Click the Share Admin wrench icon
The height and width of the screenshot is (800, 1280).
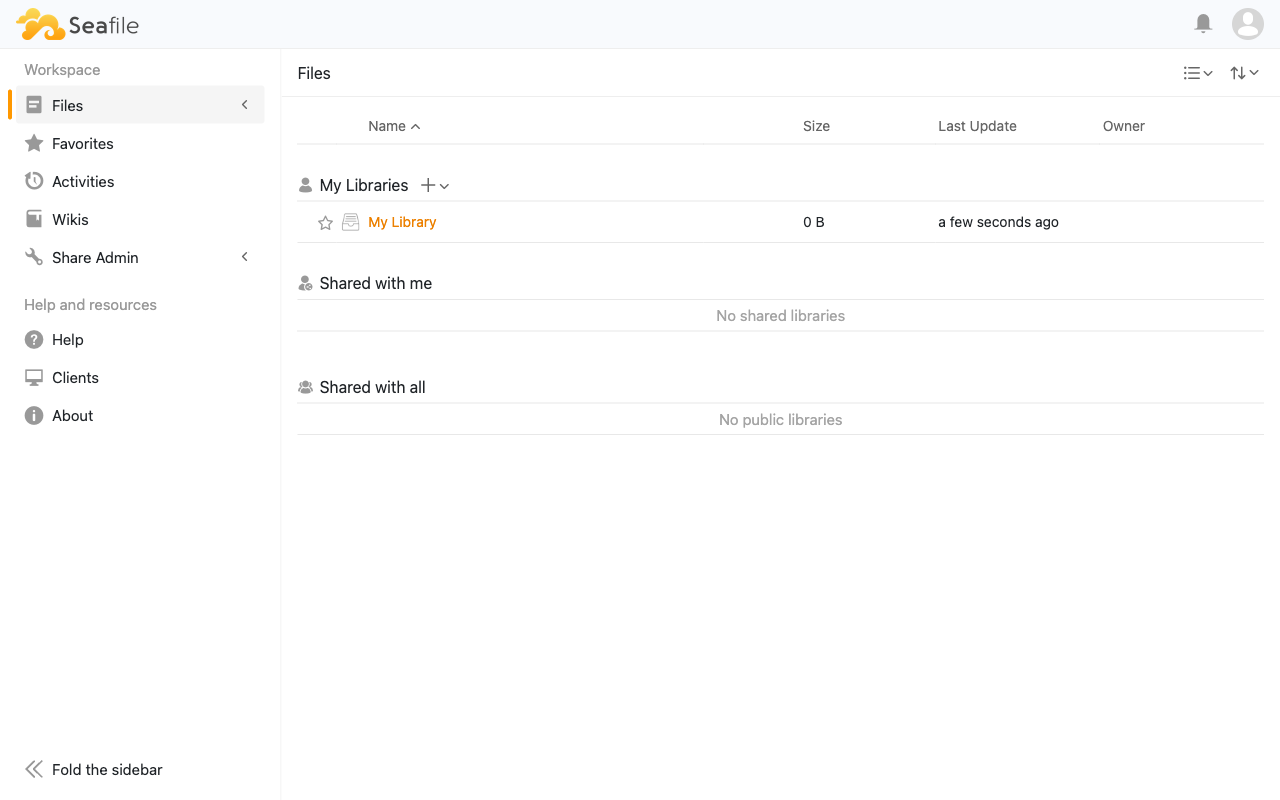click(34, 257)
